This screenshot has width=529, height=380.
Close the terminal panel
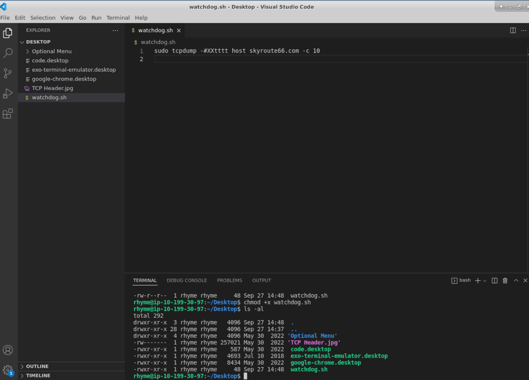click(525, 280)
